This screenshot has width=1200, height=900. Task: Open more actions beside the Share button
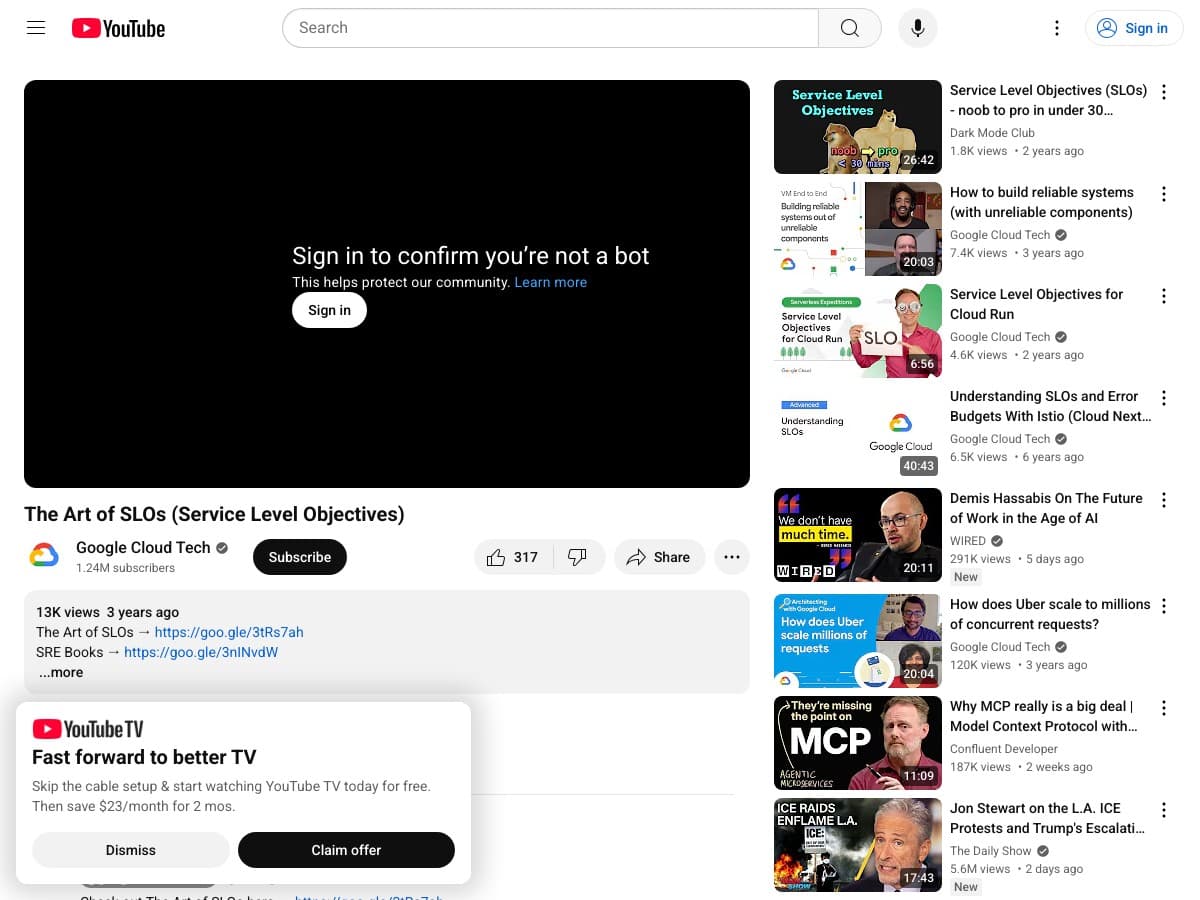pyautogui.click(x=732, y=557)
